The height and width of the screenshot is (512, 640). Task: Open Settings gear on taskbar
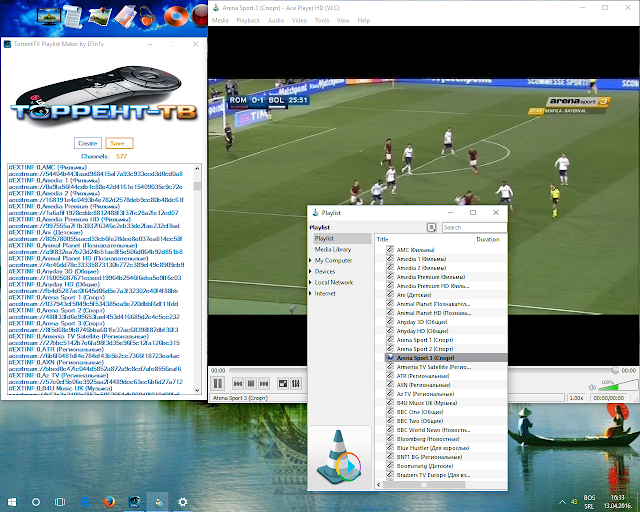point(183,502)
